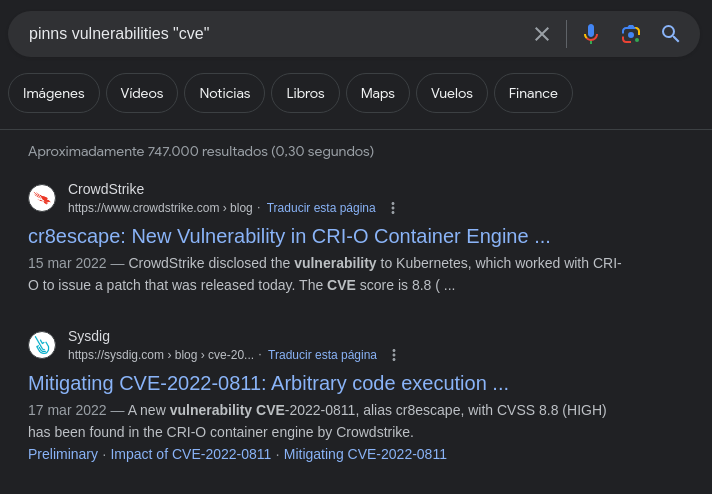Start voice search with microphone icon
This screenshot has height=494, width=712.
coord(591,34)
